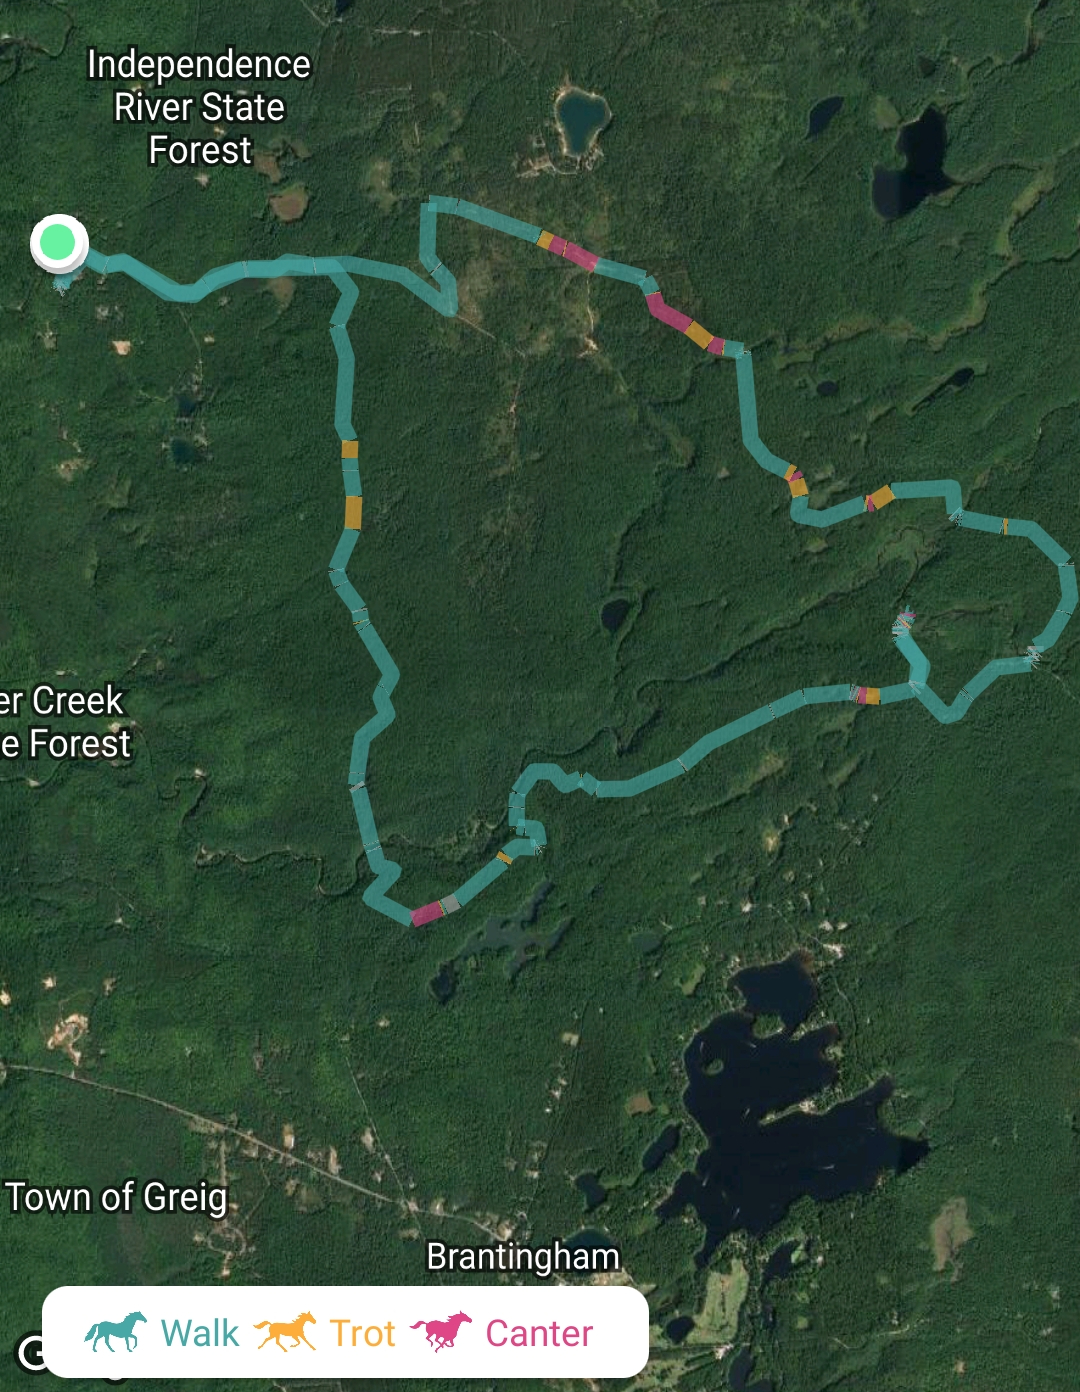Tap the small blue pond north of the route
1080x1392 pixels.
tap(582, 118)
